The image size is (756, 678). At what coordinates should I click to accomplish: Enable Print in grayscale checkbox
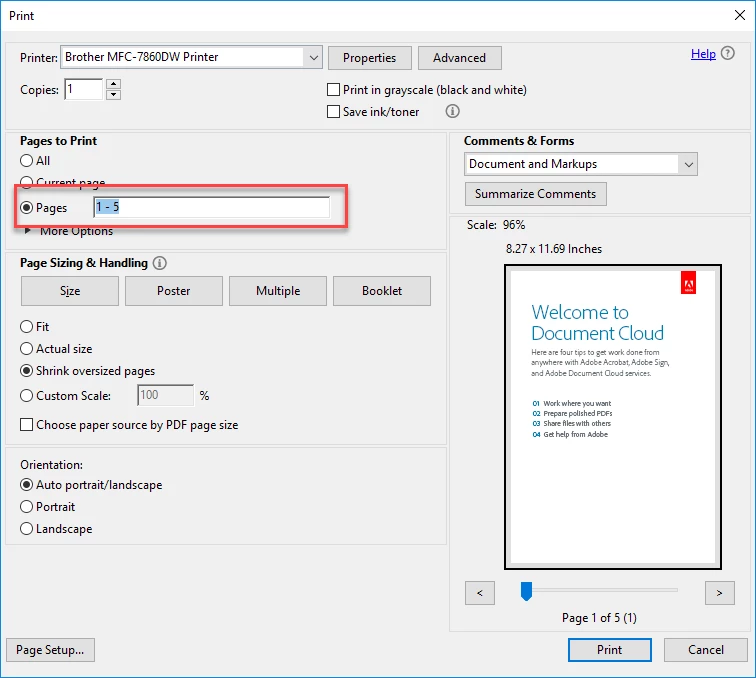tap(333, 90)
